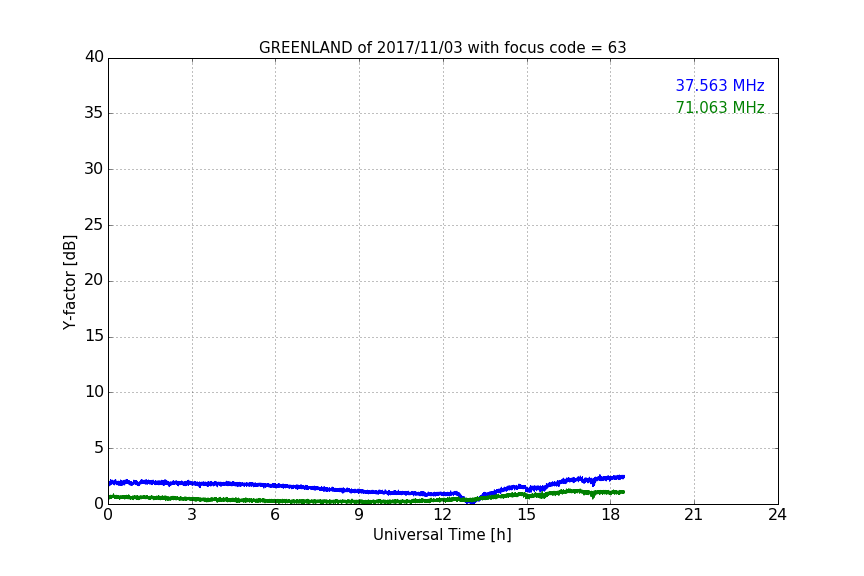Click the x-axis tick label 9

[359, 515]
